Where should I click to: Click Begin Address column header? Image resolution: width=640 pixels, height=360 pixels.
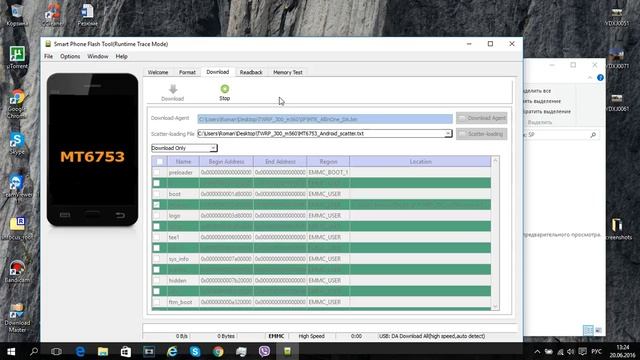click(x=227, y=162)
